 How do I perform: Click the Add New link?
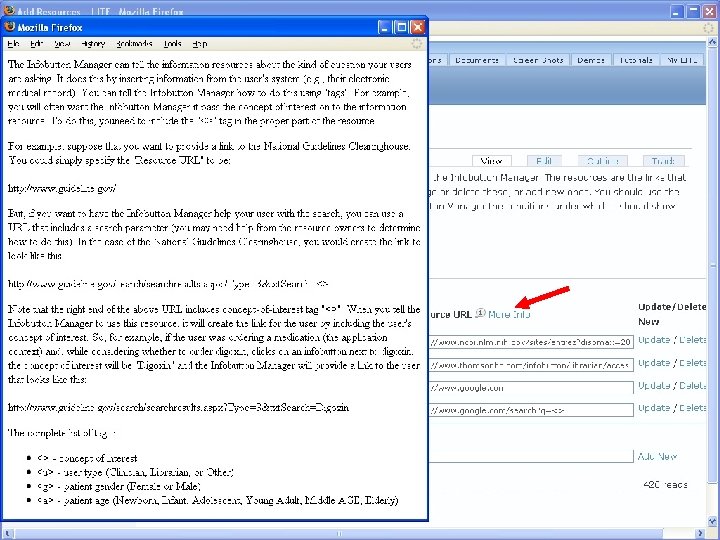coord(657,457)
